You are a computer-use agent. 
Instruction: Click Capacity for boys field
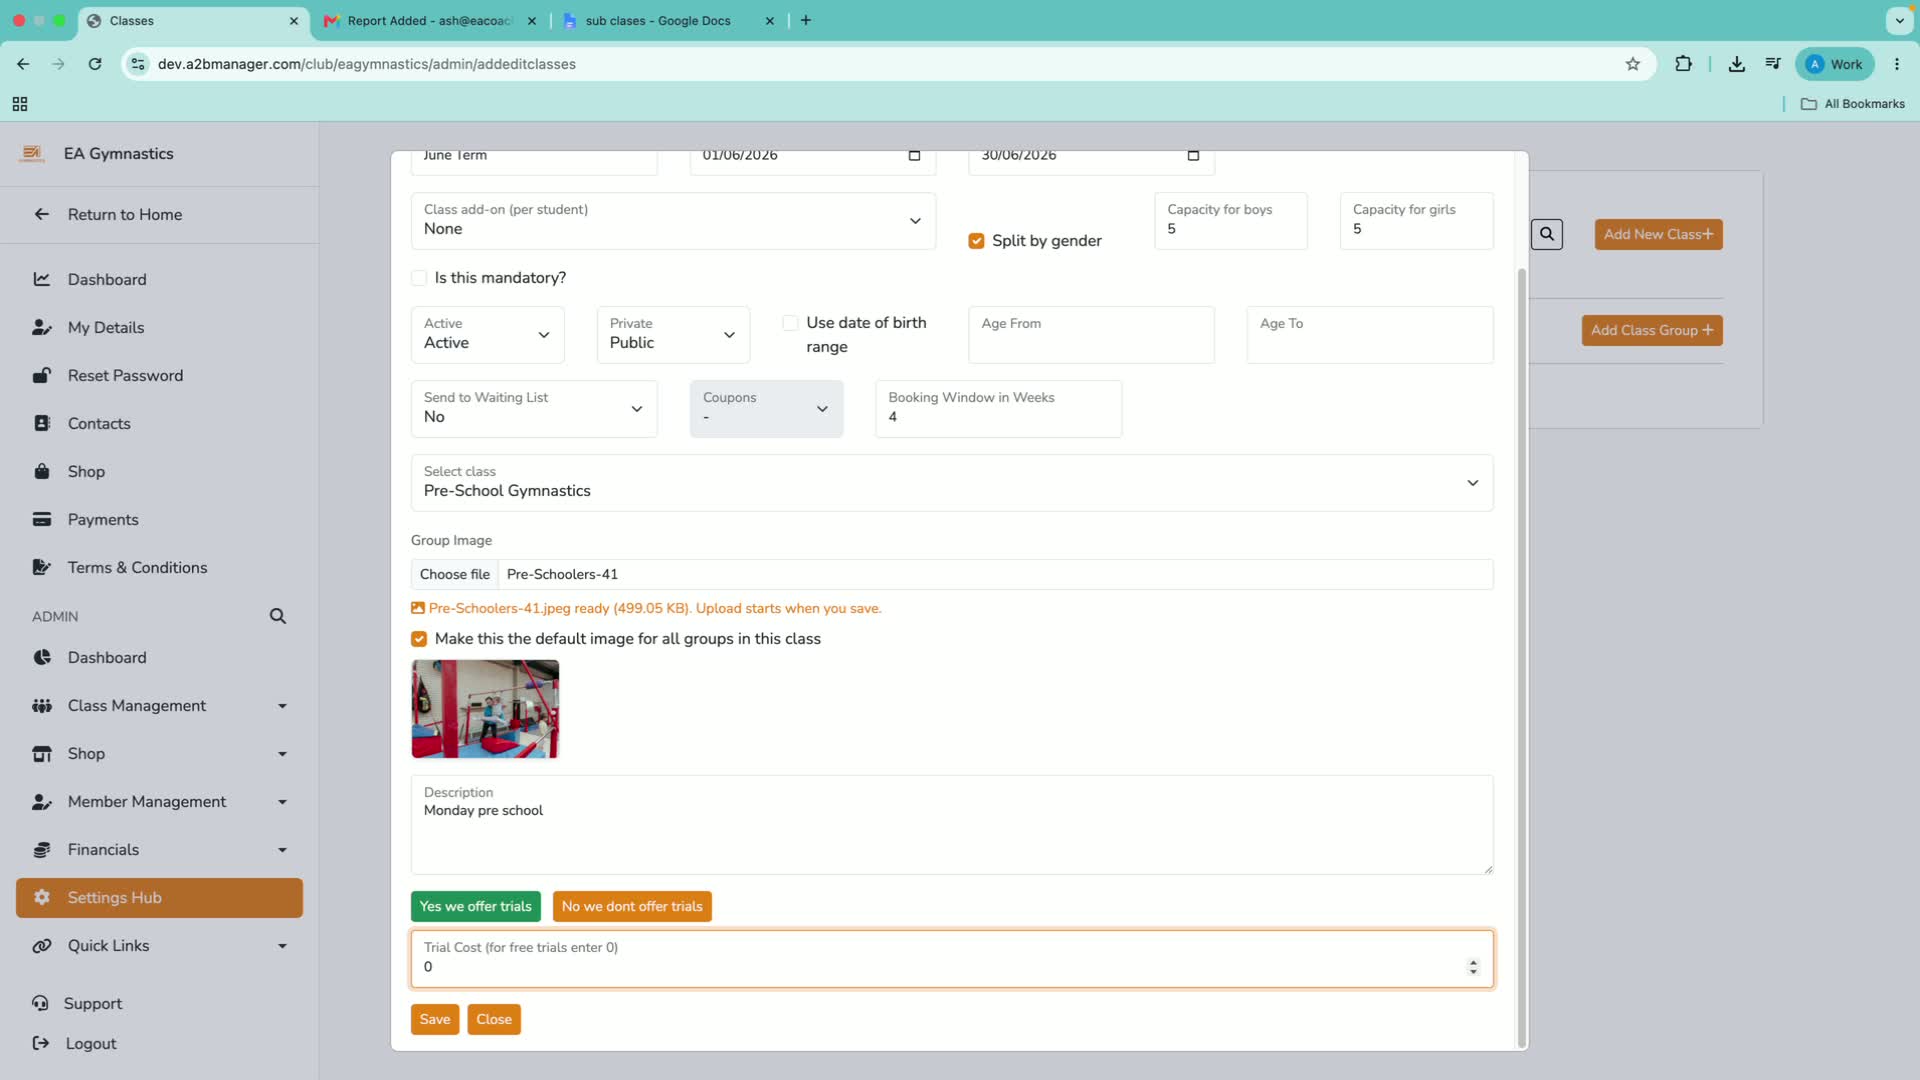point(1231,221)
